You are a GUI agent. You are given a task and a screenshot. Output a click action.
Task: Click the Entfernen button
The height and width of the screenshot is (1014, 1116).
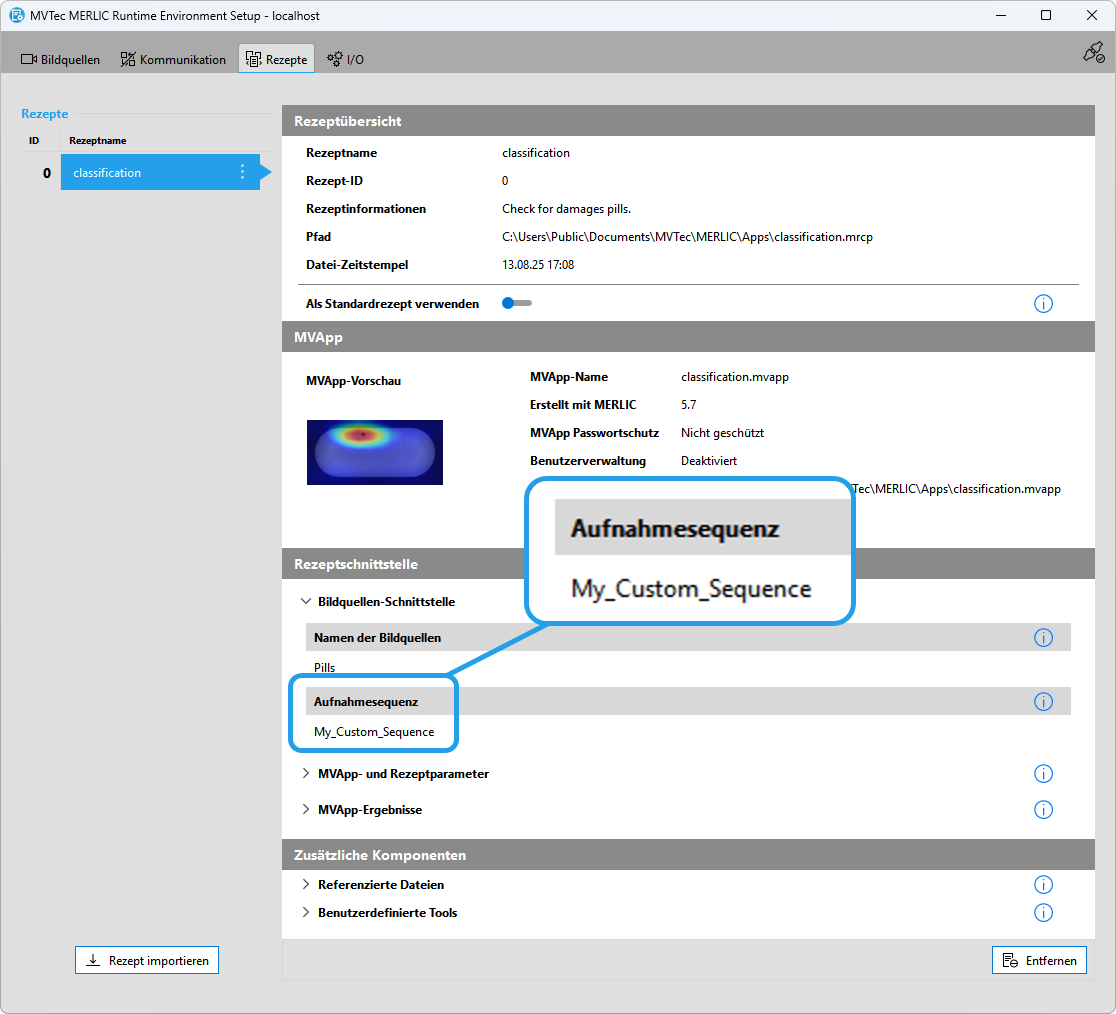tap(1039, 960)
